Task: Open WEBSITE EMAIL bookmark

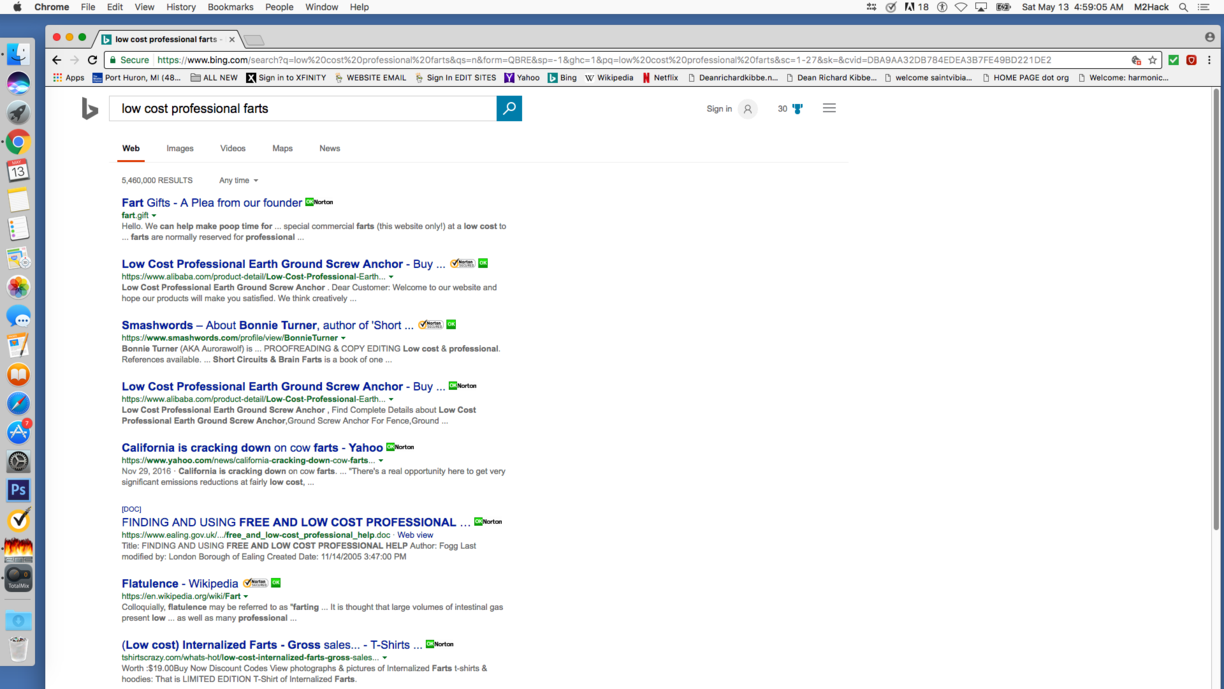Action: [370, 77]
